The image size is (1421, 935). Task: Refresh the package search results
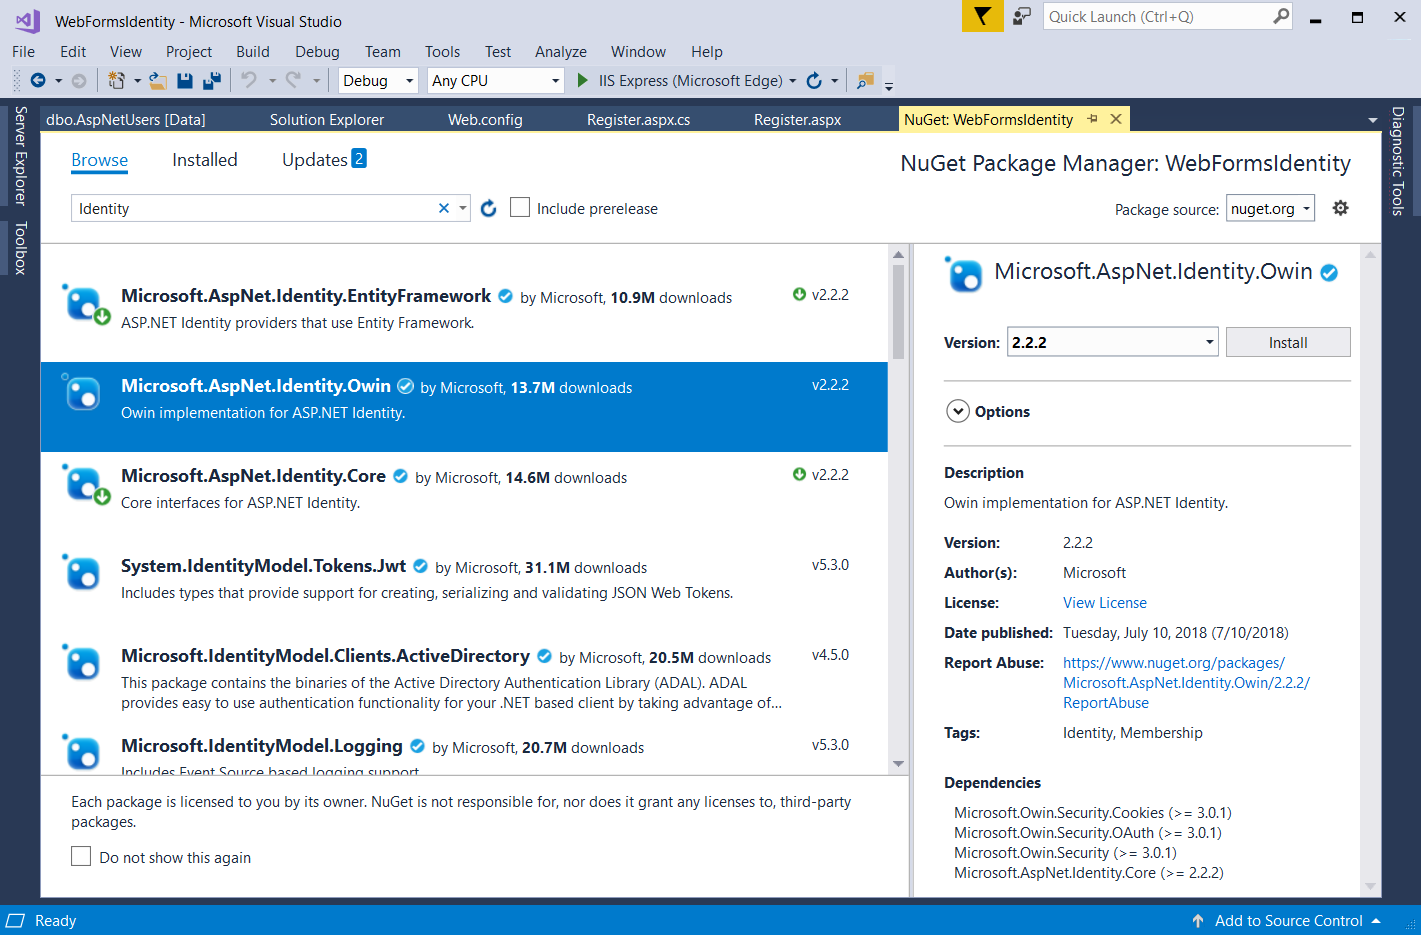coord(488,208)
